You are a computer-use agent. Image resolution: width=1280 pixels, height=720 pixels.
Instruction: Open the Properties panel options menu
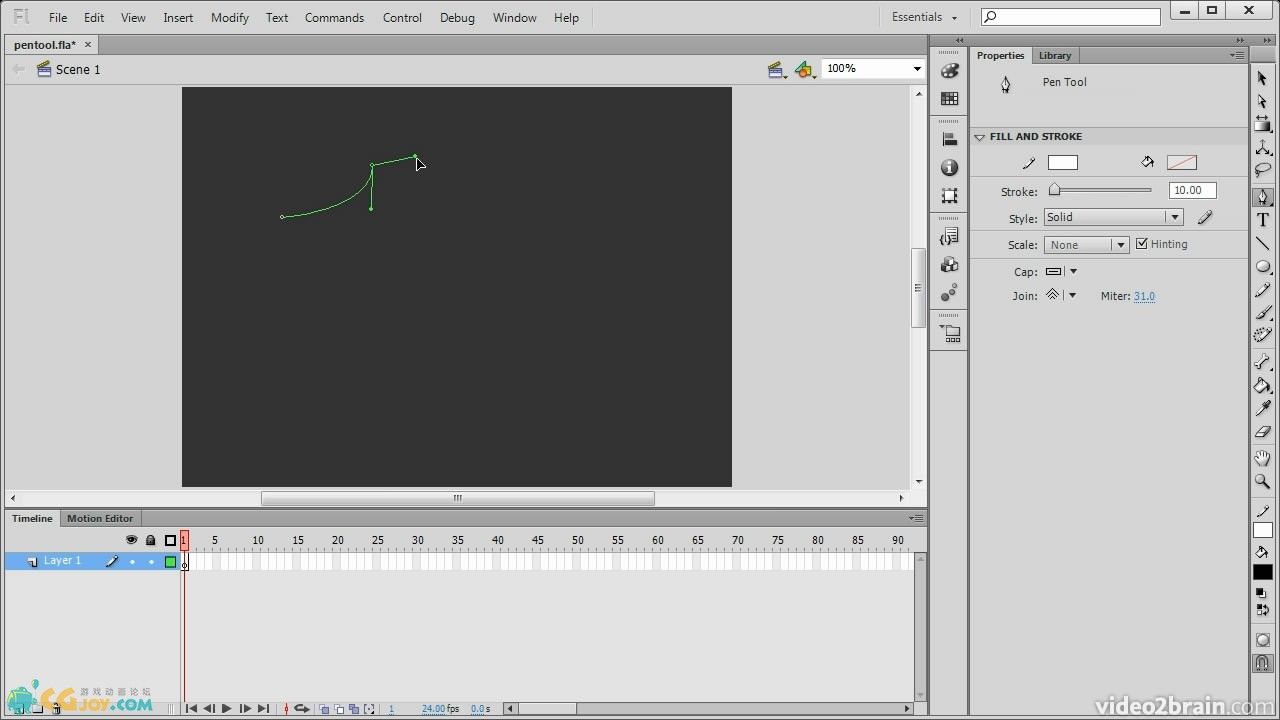(x=1237, y=55)
